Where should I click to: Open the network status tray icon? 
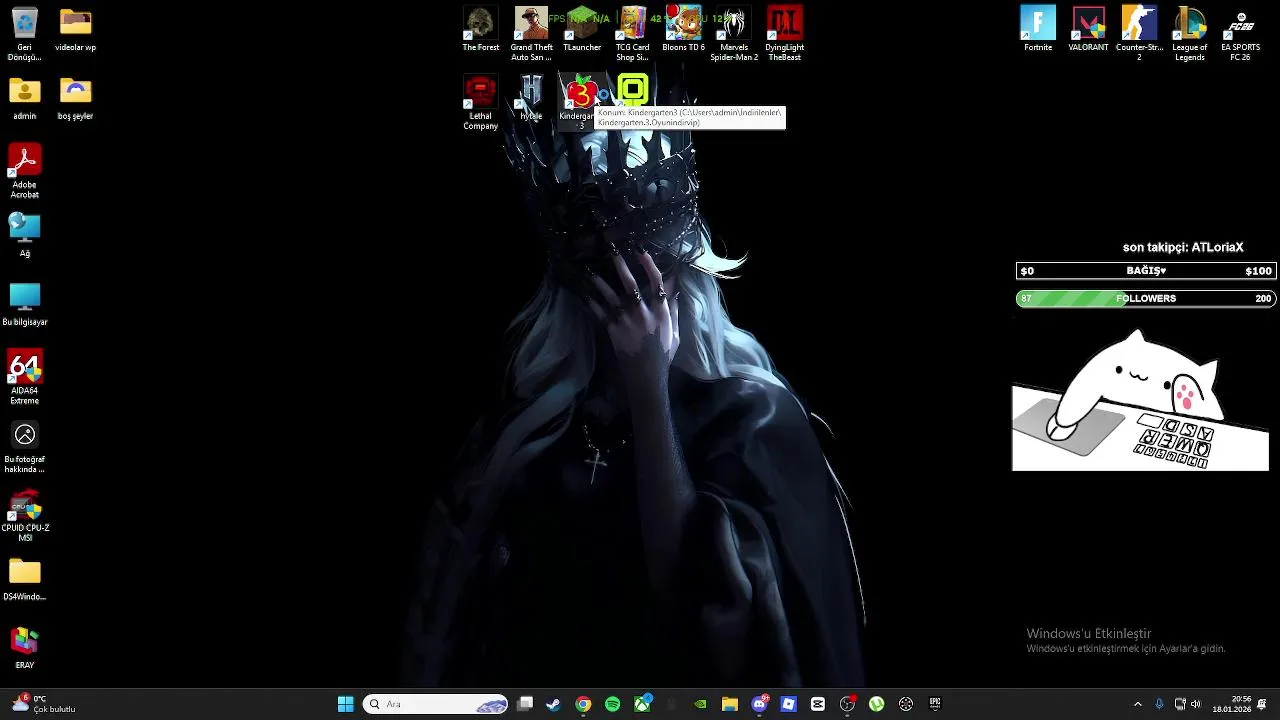coord(1180,704)
